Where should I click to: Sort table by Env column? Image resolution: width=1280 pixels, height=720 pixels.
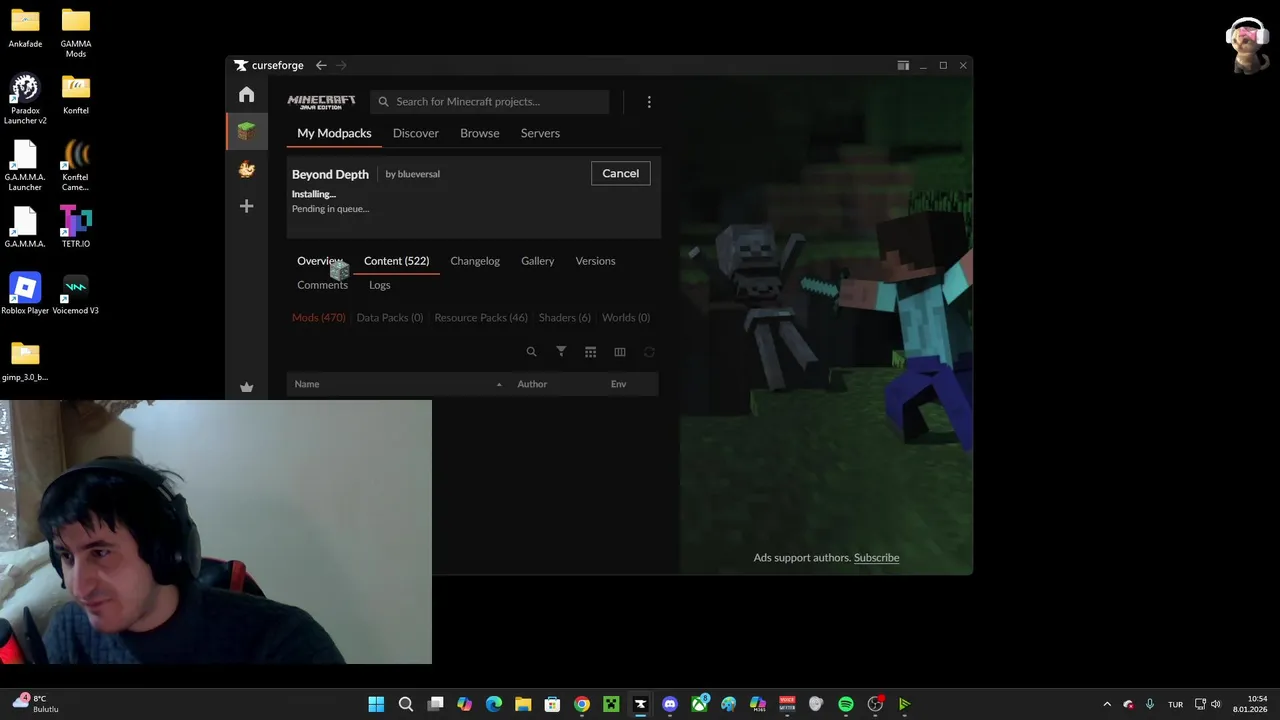pos(619,384)
